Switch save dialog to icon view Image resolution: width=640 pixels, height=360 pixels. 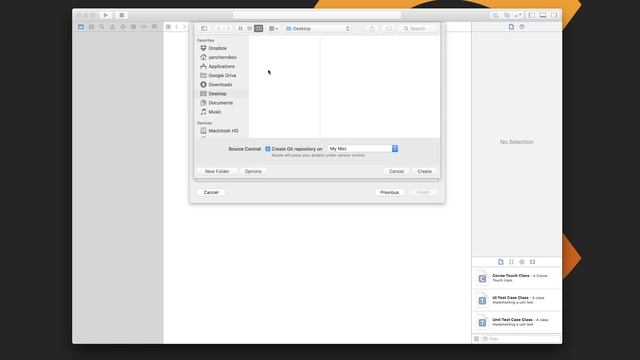click(240, 29)
